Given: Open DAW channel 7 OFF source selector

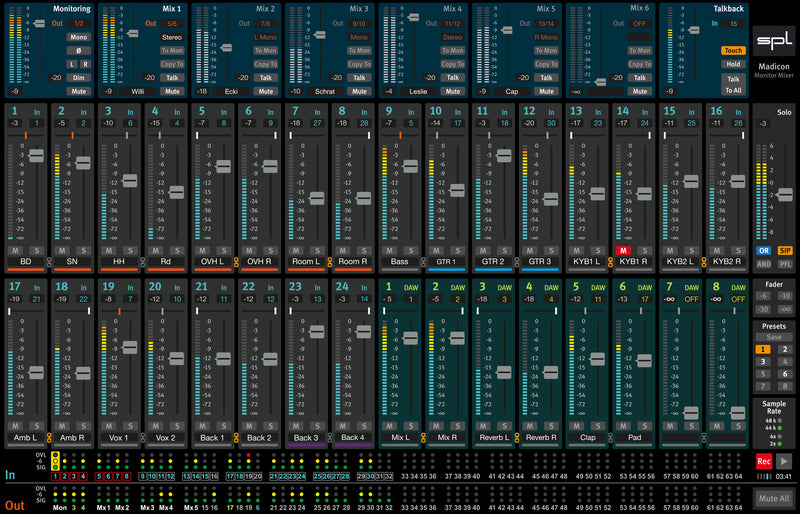Looking at the screenshot, I should pos(691,299).
